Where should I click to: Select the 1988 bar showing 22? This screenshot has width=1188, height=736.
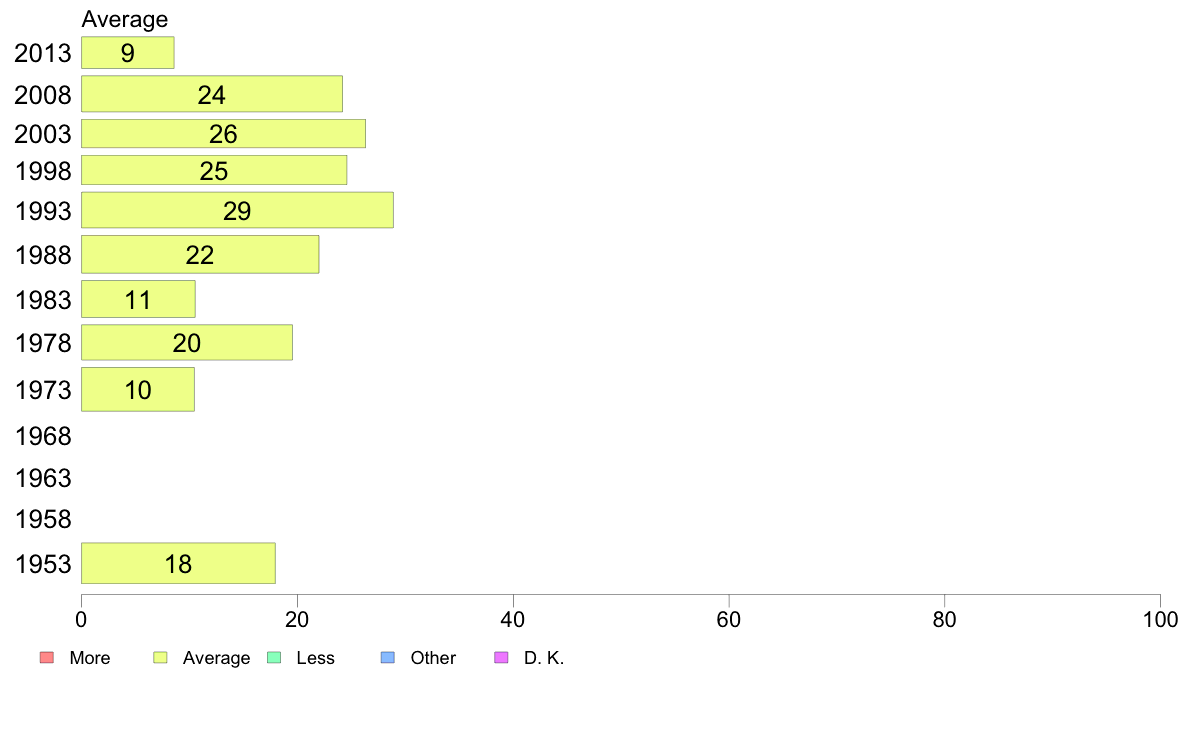[200, 255]
